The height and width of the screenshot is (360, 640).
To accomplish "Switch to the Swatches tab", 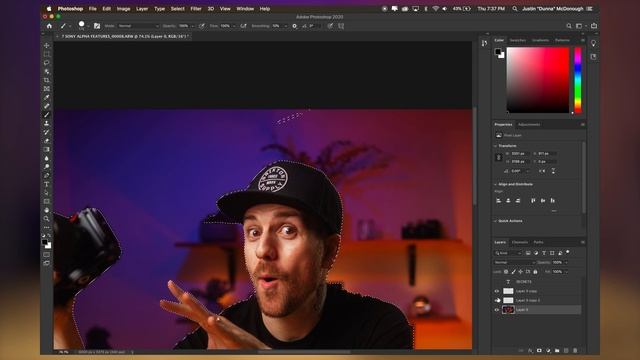I will (x=518, y=40).
